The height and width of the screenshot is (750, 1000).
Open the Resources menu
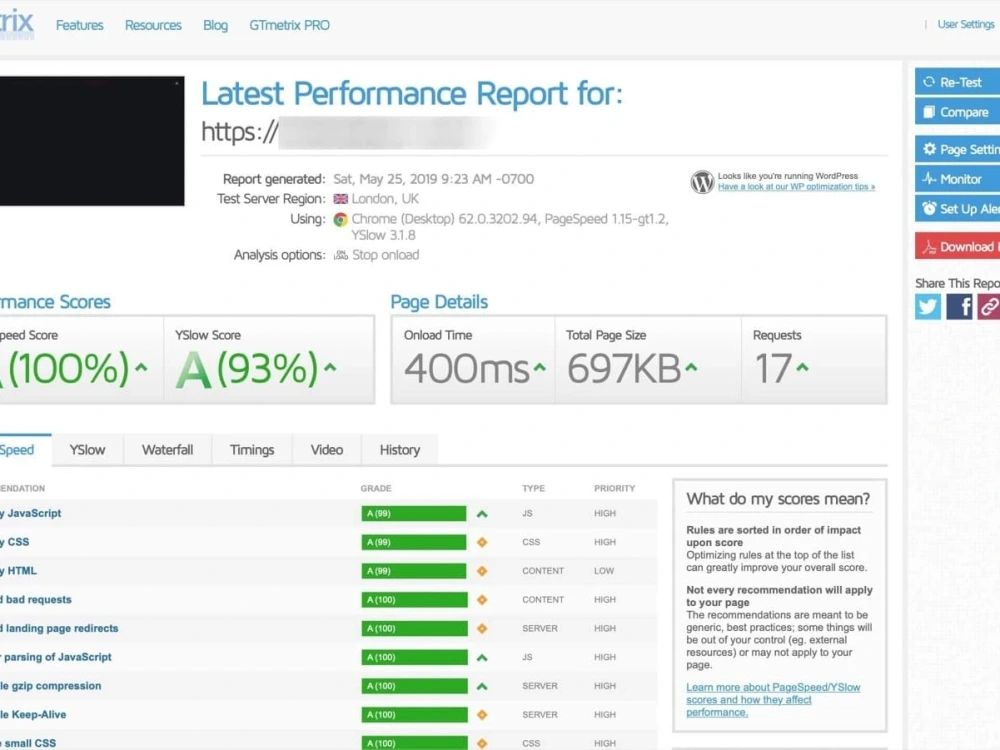click(153, 26)
